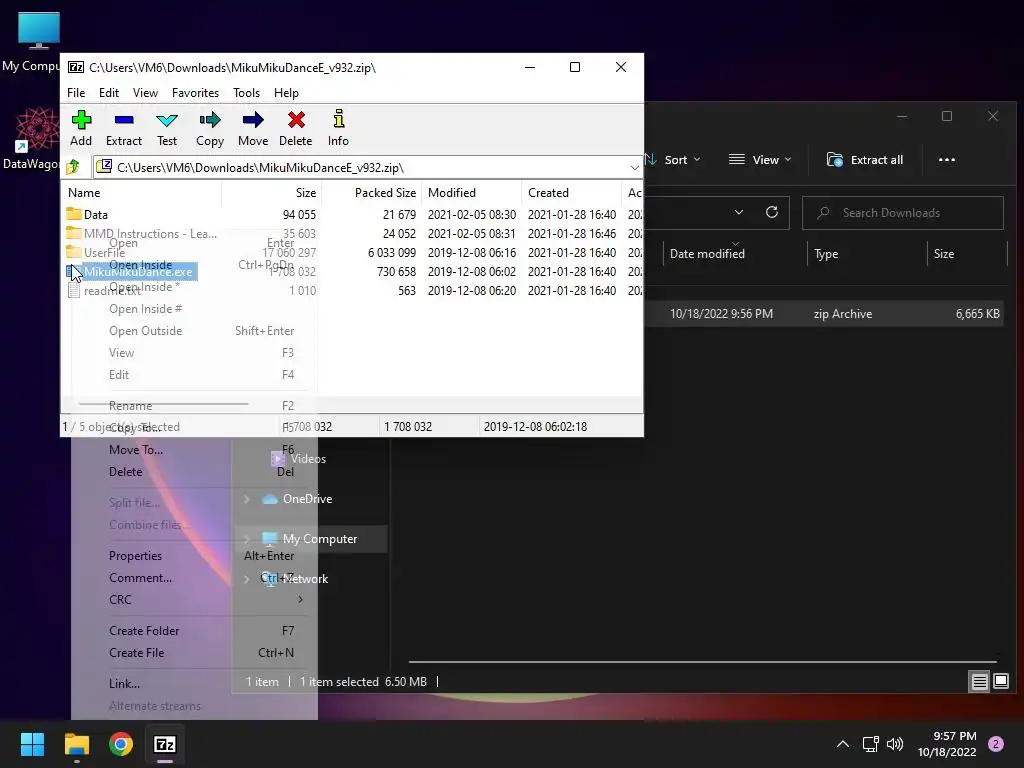Open Google Chrome from the taskbar
1024x768 pixels.
[x=121, y=744]
